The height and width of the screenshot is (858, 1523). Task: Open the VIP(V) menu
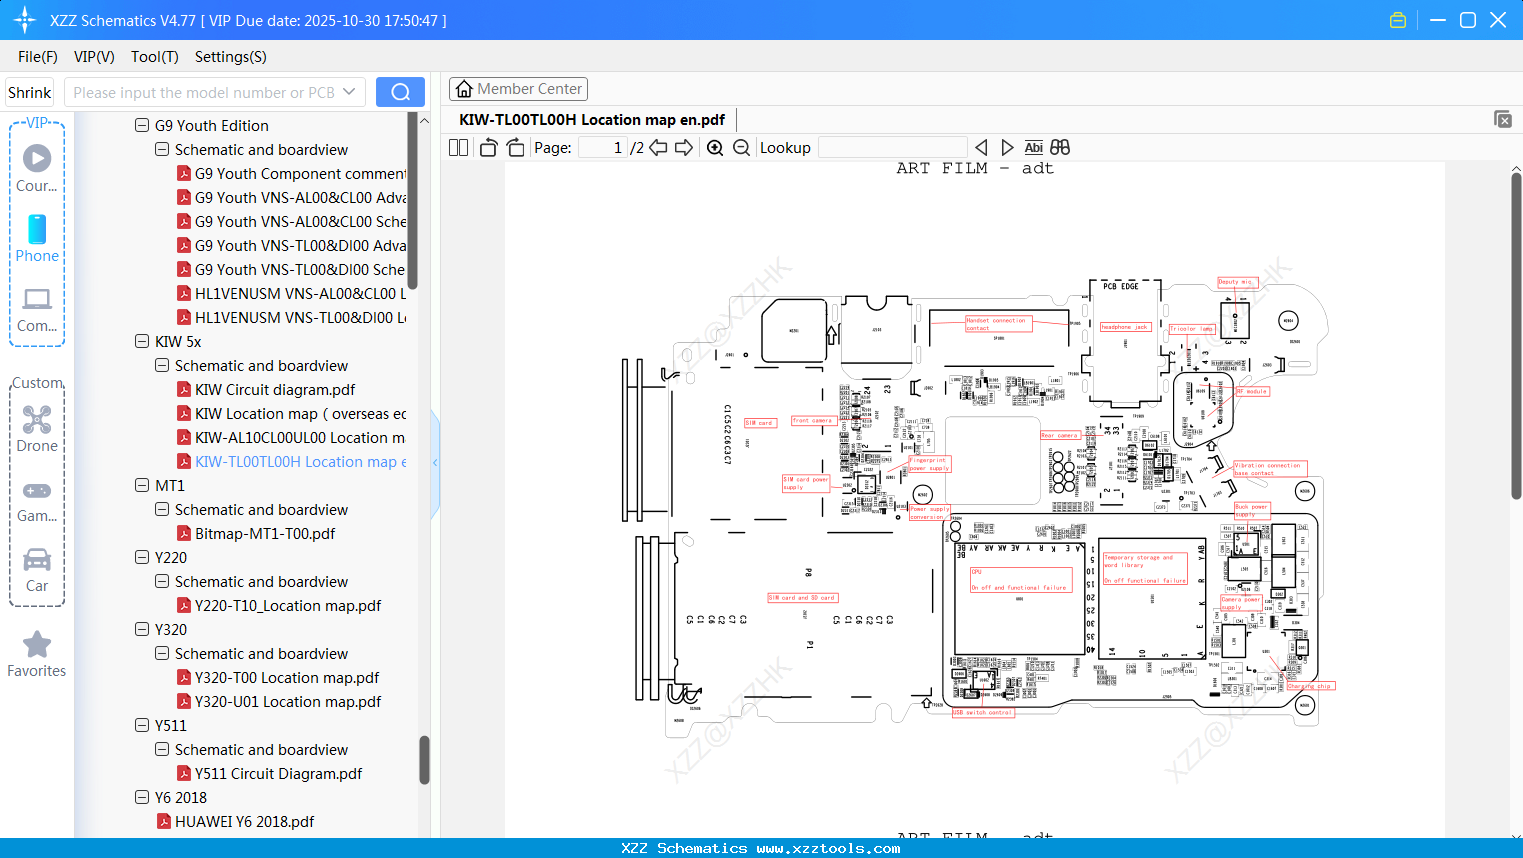[x=94, y=57]
